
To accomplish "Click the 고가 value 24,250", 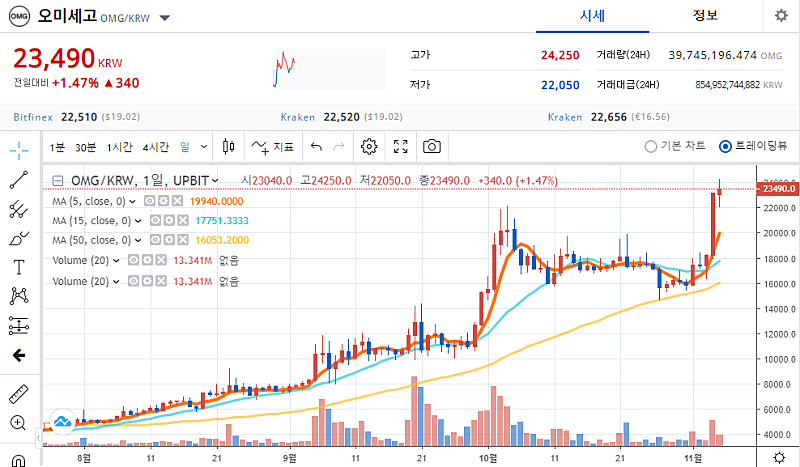I will point(560,55).
